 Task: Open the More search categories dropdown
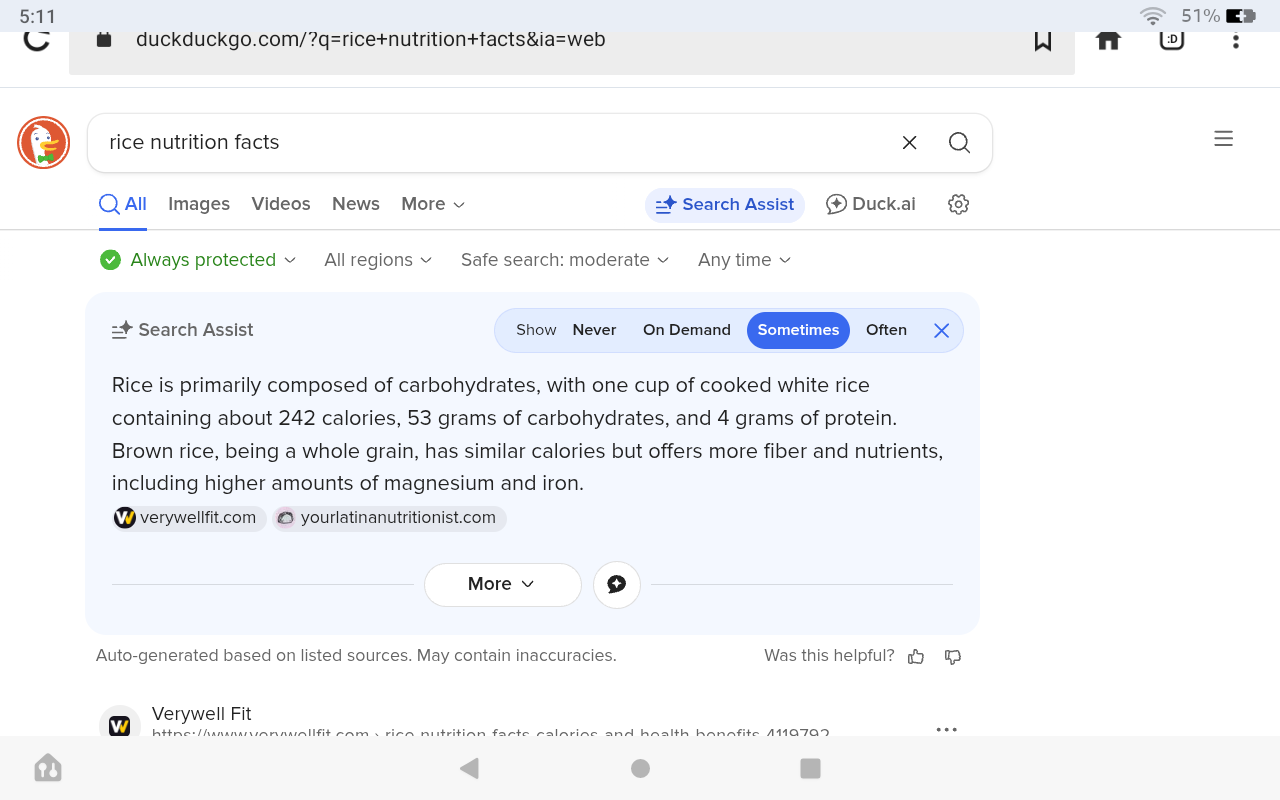point(433,204)
